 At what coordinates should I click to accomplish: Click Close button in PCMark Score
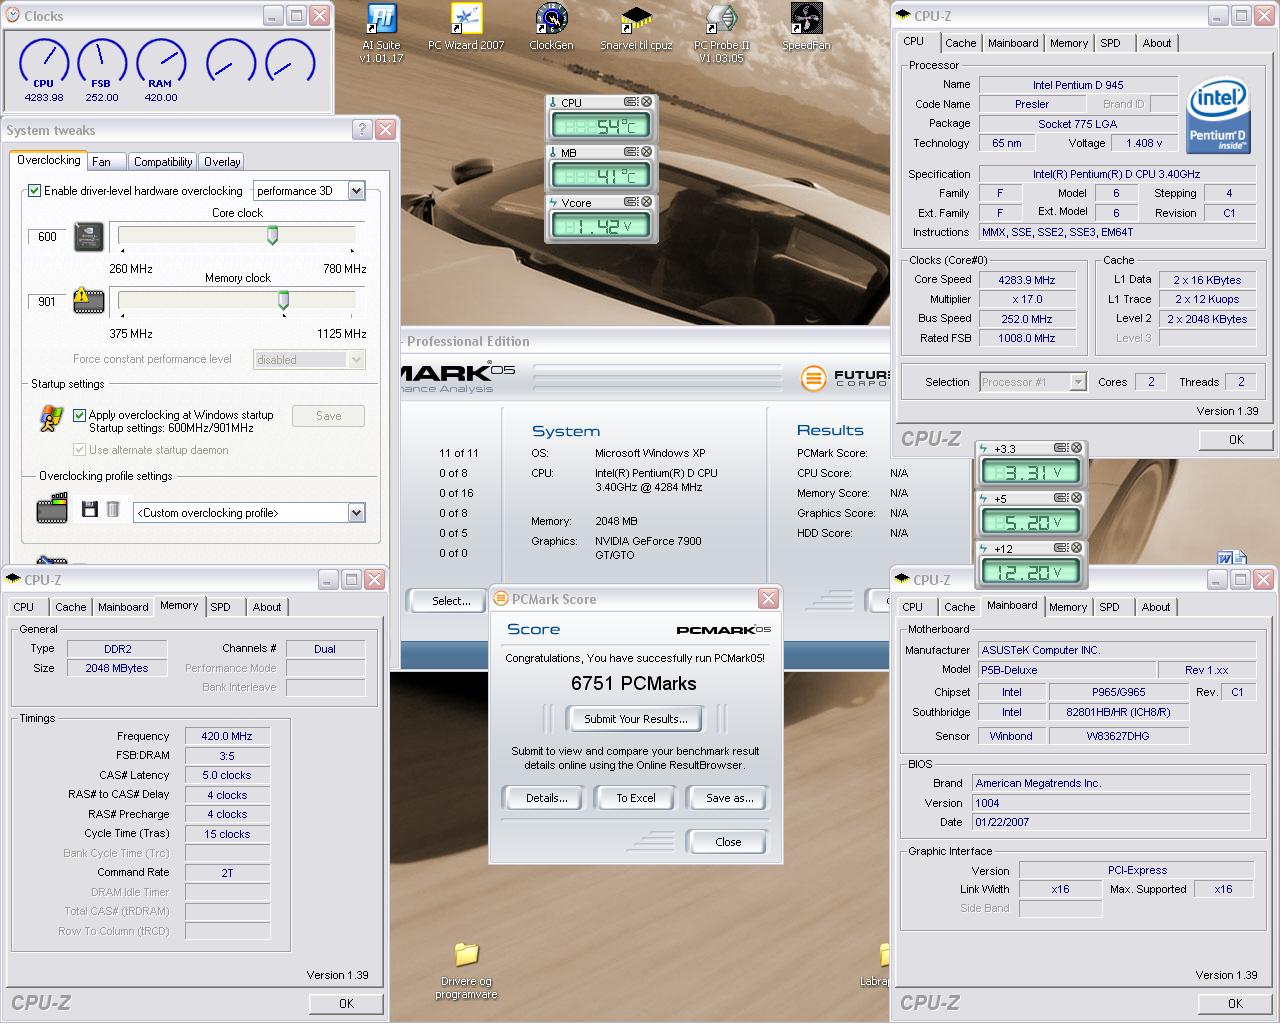728,842
